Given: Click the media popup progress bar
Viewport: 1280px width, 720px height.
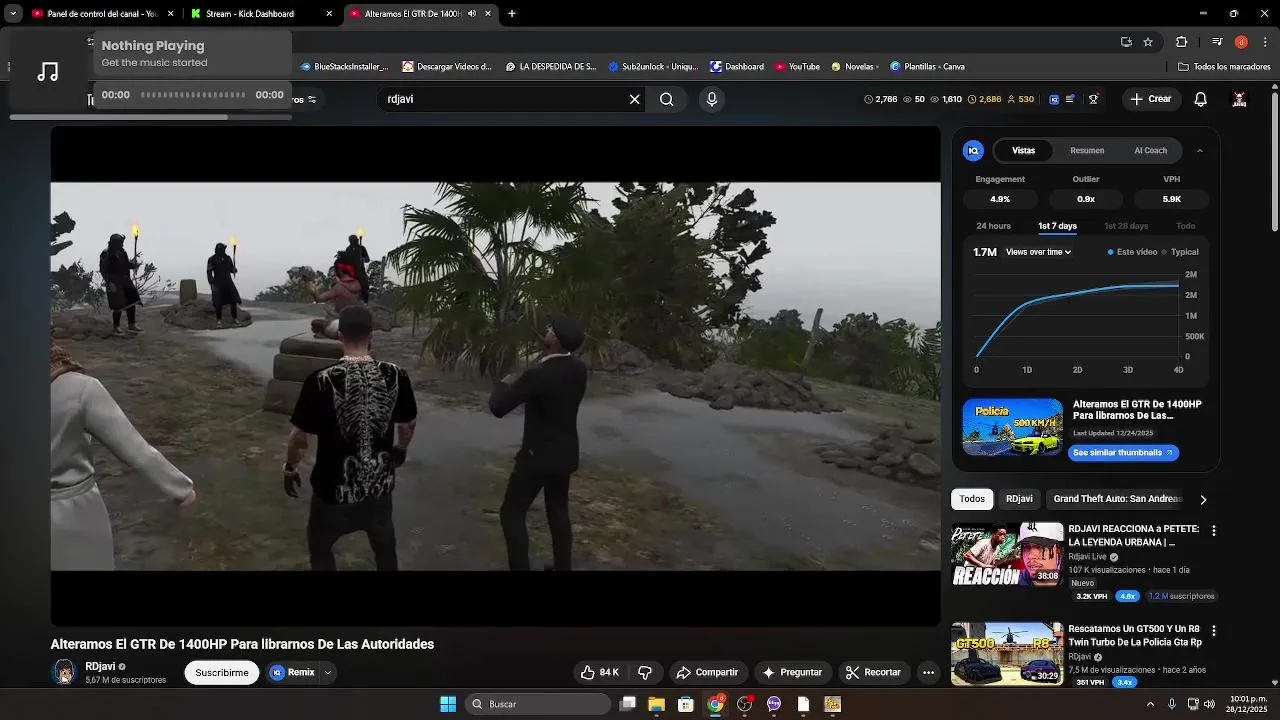Looking at the screenshot, I should [x=193, y=95].
